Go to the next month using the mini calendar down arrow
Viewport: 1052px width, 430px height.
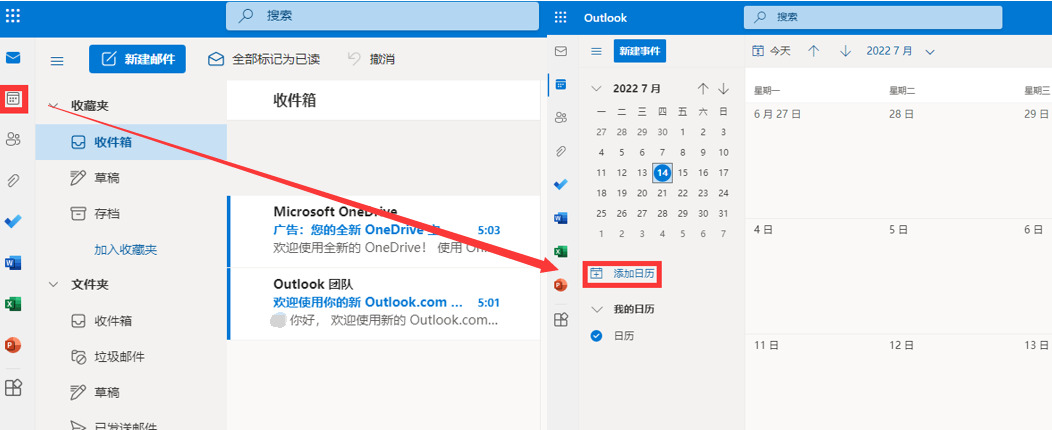(723, 88)
